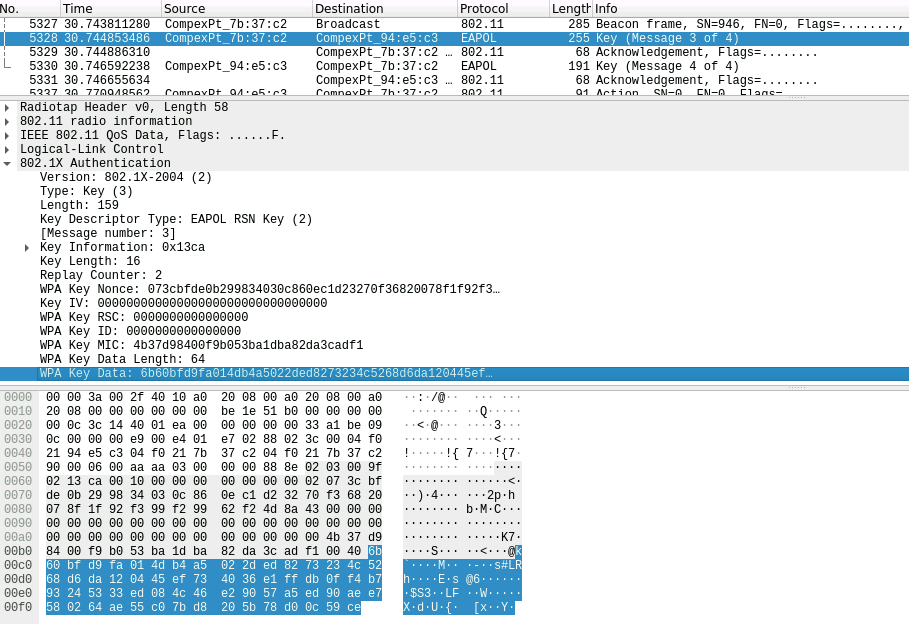Select [Message number: 3] field
This screenshot has height=624, width=909.
(x=108, y=233)
